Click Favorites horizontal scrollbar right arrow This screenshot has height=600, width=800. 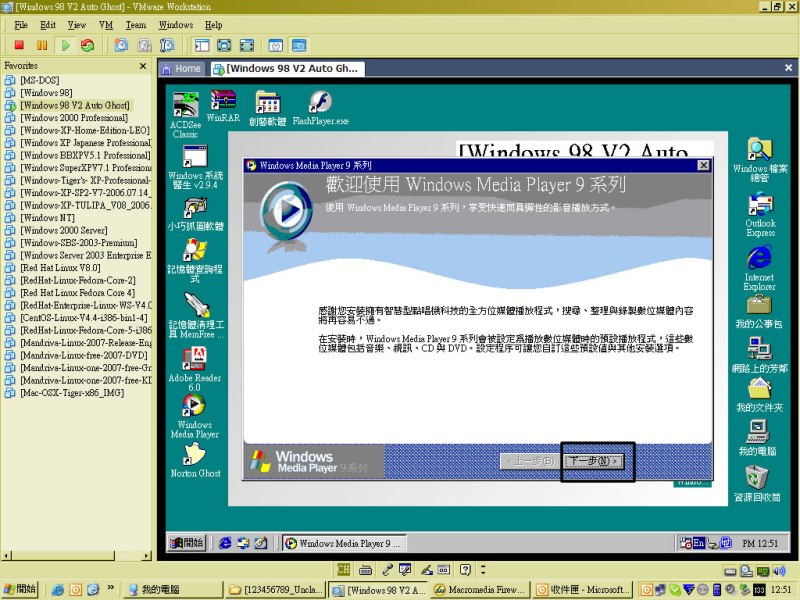click(147, 555)
